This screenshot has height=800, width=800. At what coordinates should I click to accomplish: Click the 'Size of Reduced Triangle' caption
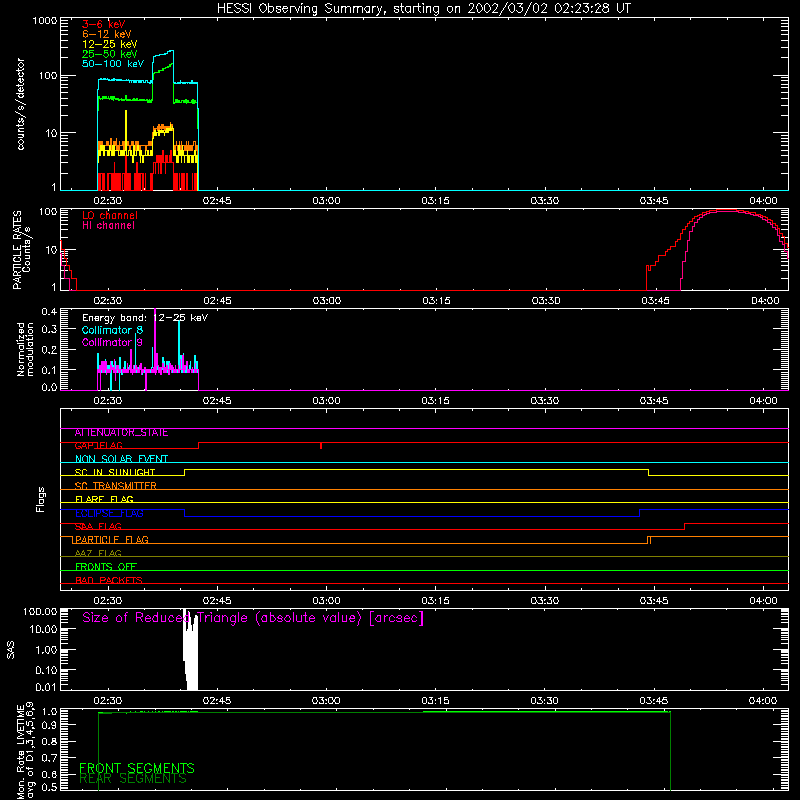253,618
